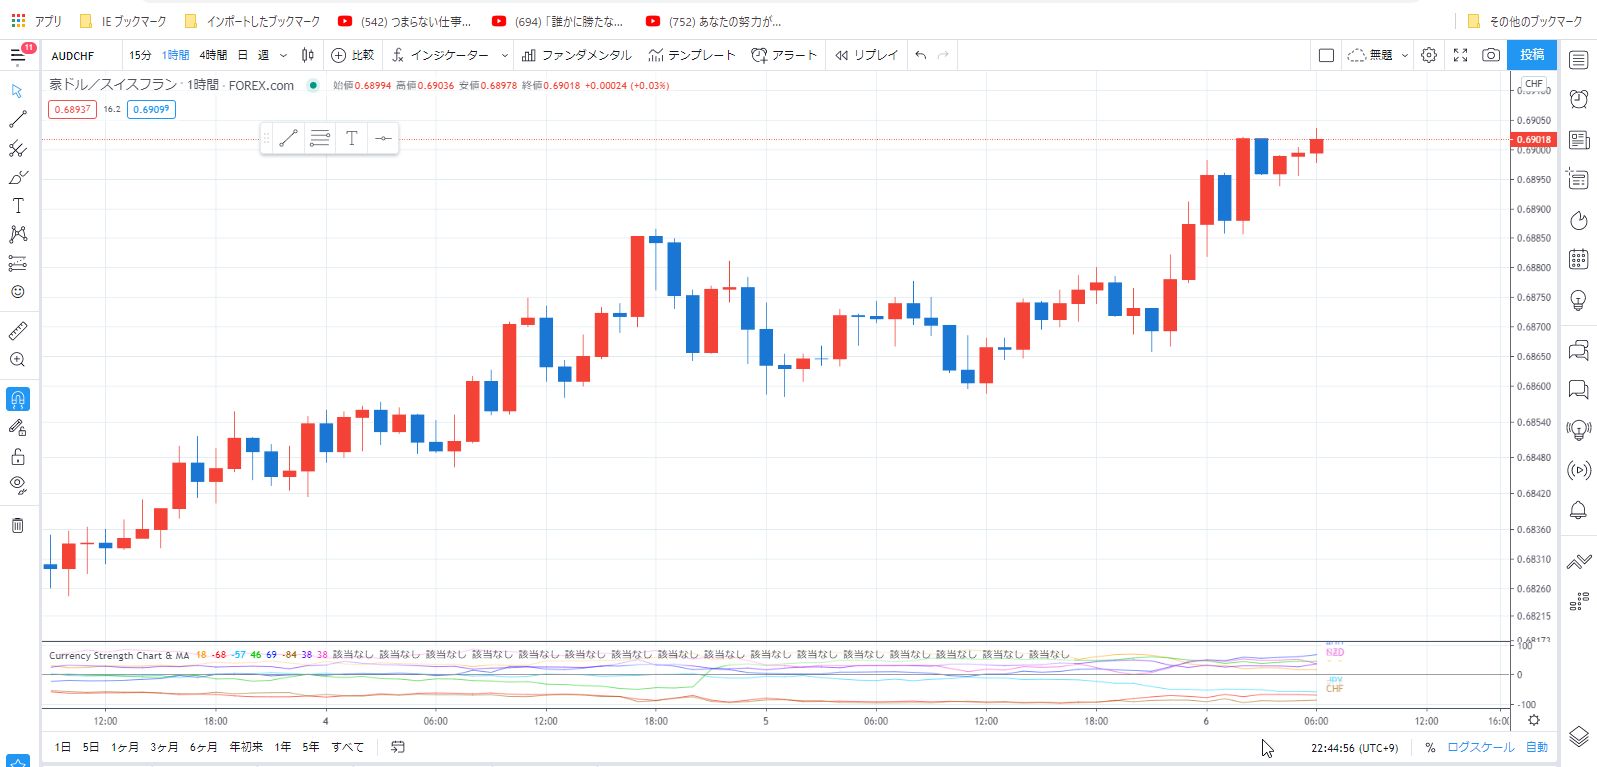The height and width of the screenshot is (767, 1597).
Task: Open the watchlist panel icon
Action: coord(1578,60)
